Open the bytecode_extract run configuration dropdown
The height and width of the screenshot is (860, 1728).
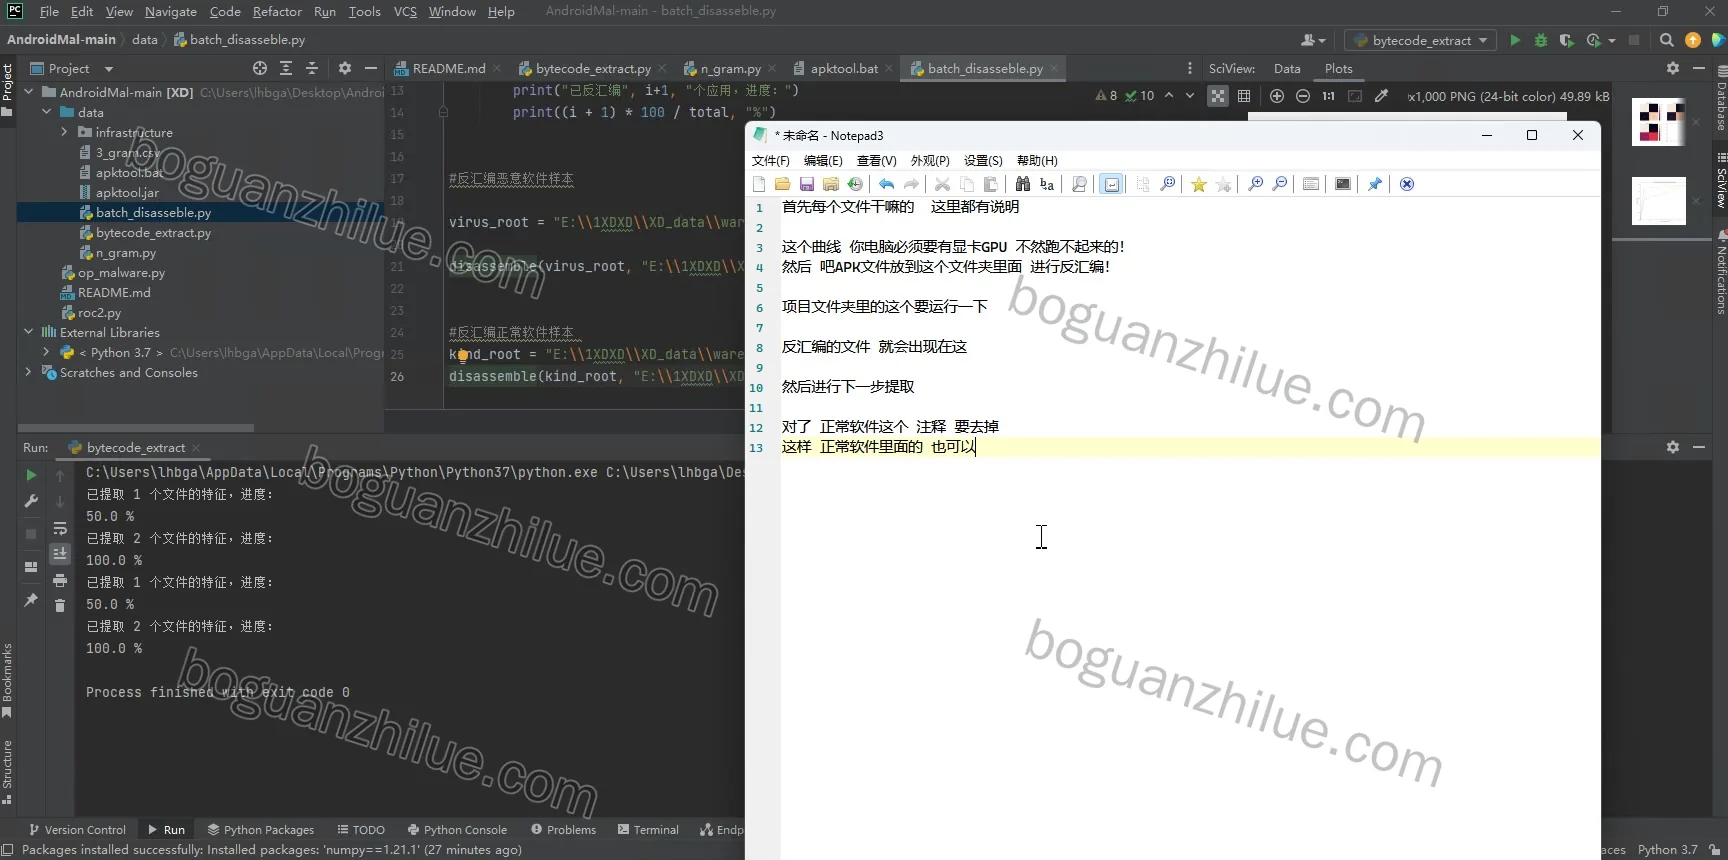coord(1420,40)
